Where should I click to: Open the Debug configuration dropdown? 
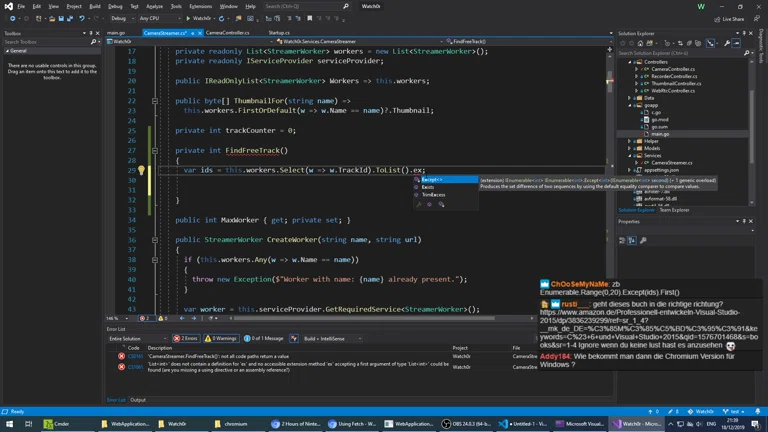tap(121, 19)
